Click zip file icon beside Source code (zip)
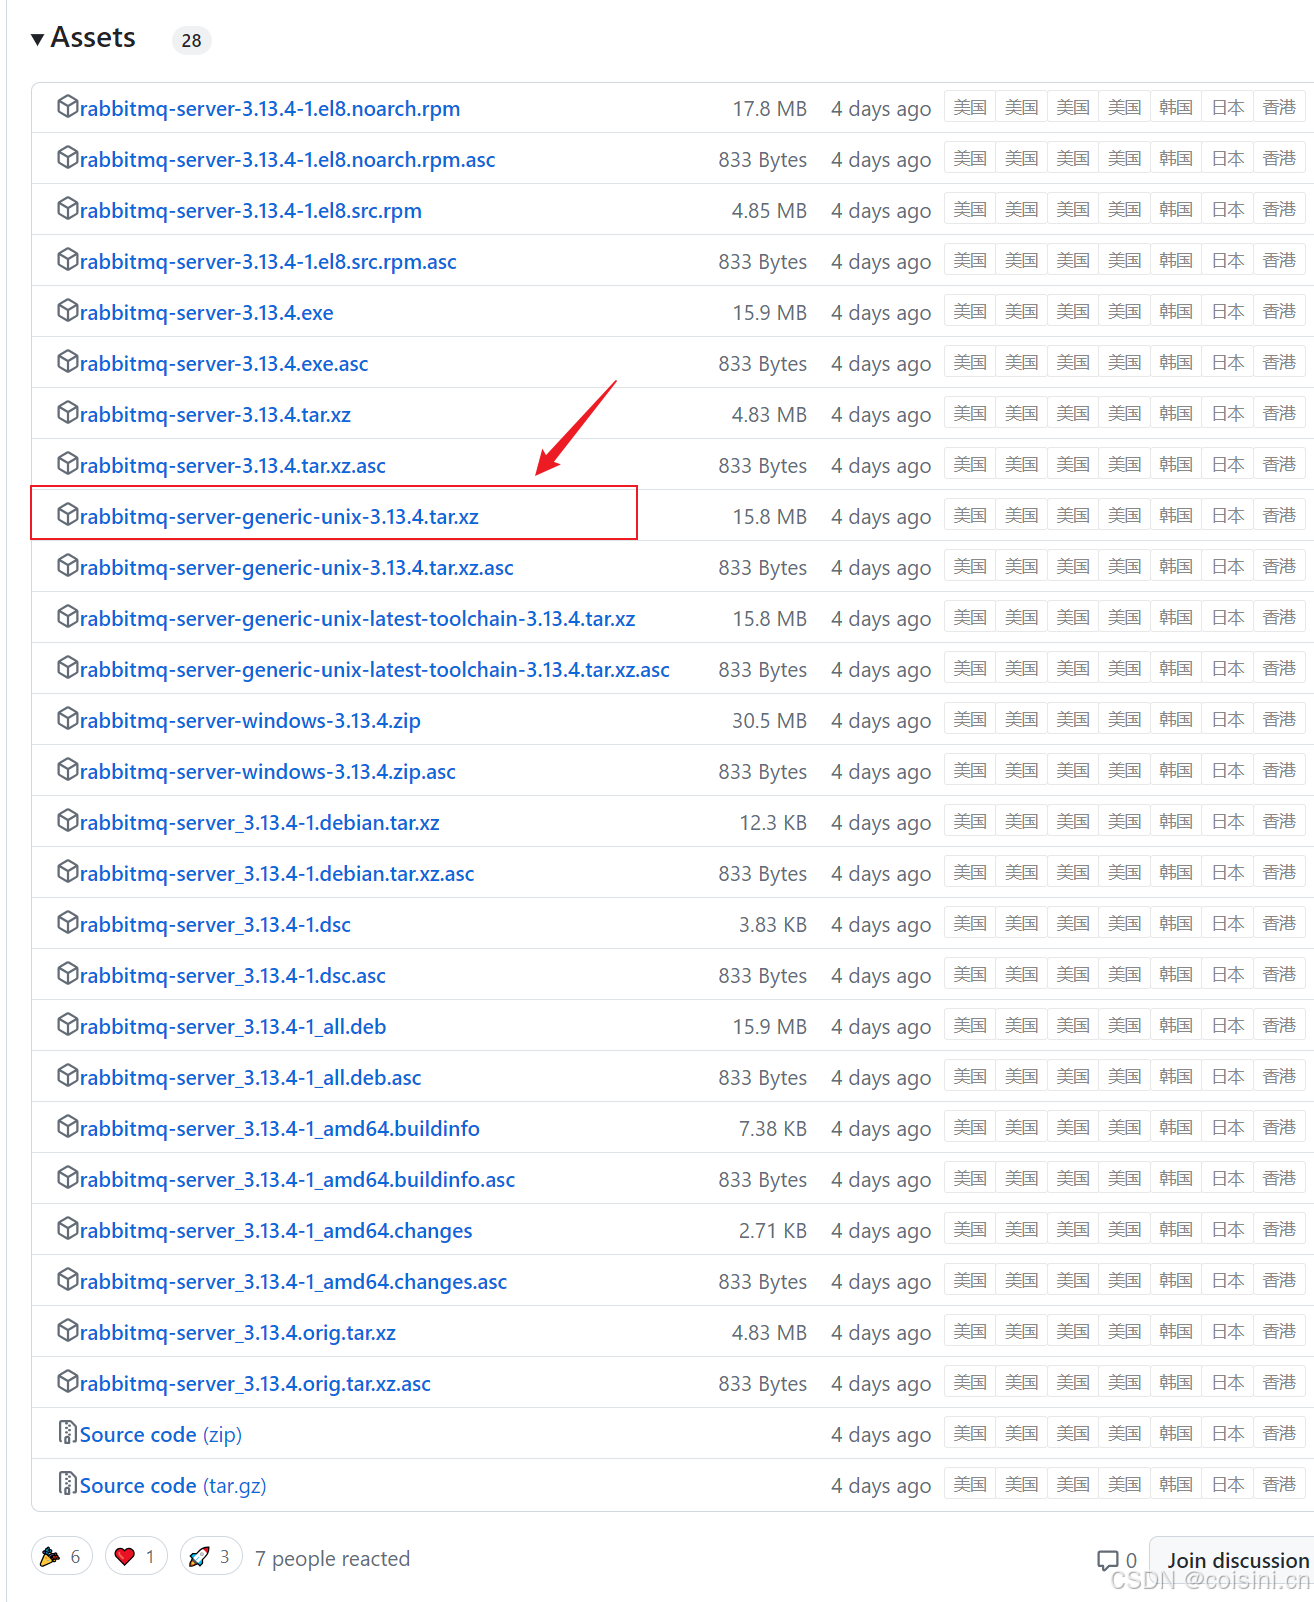Screen dimensions: 1314x1602 click(x=67, y=1433)
